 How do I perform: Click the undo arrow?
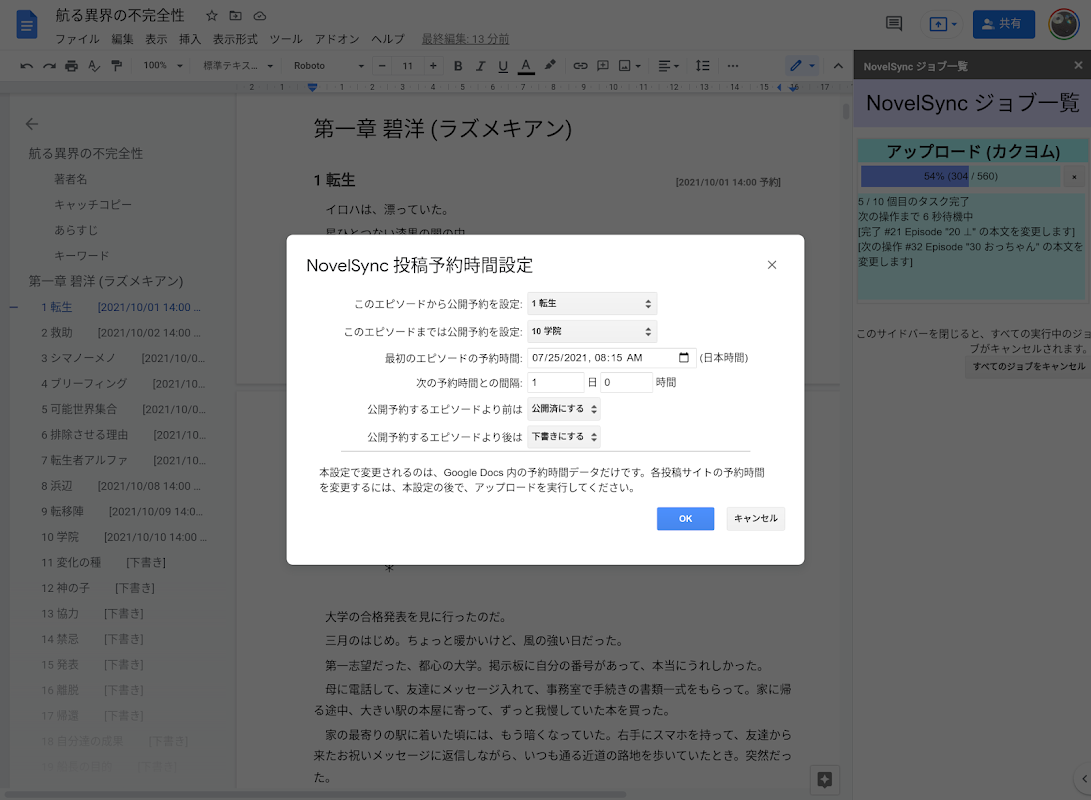tap(26, 66)
